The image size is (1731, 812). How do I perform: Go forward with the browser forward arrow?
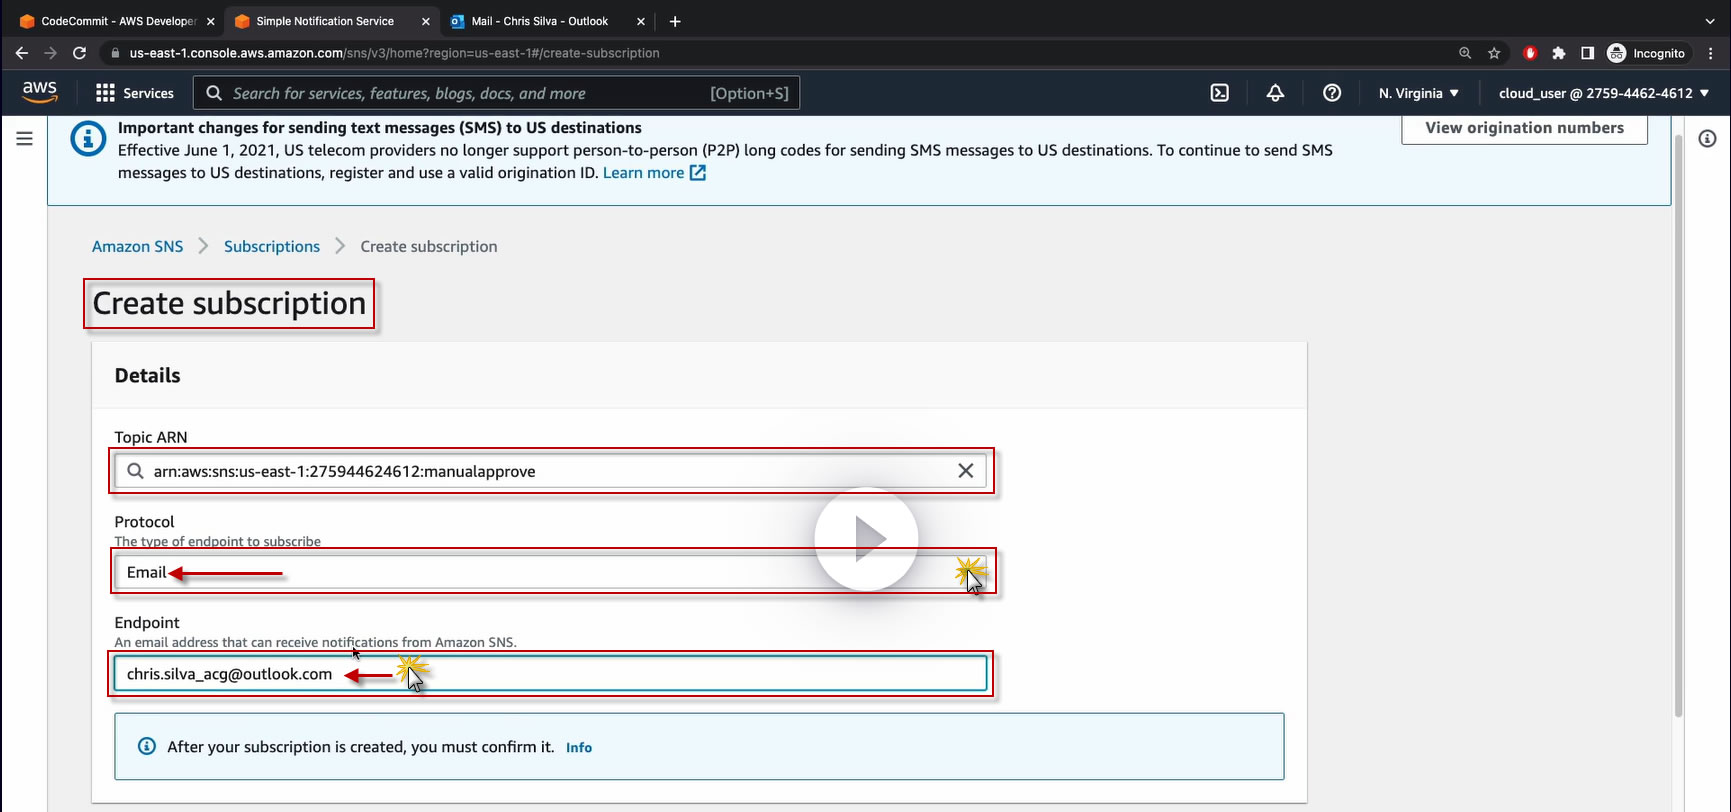tap(50, 53)
